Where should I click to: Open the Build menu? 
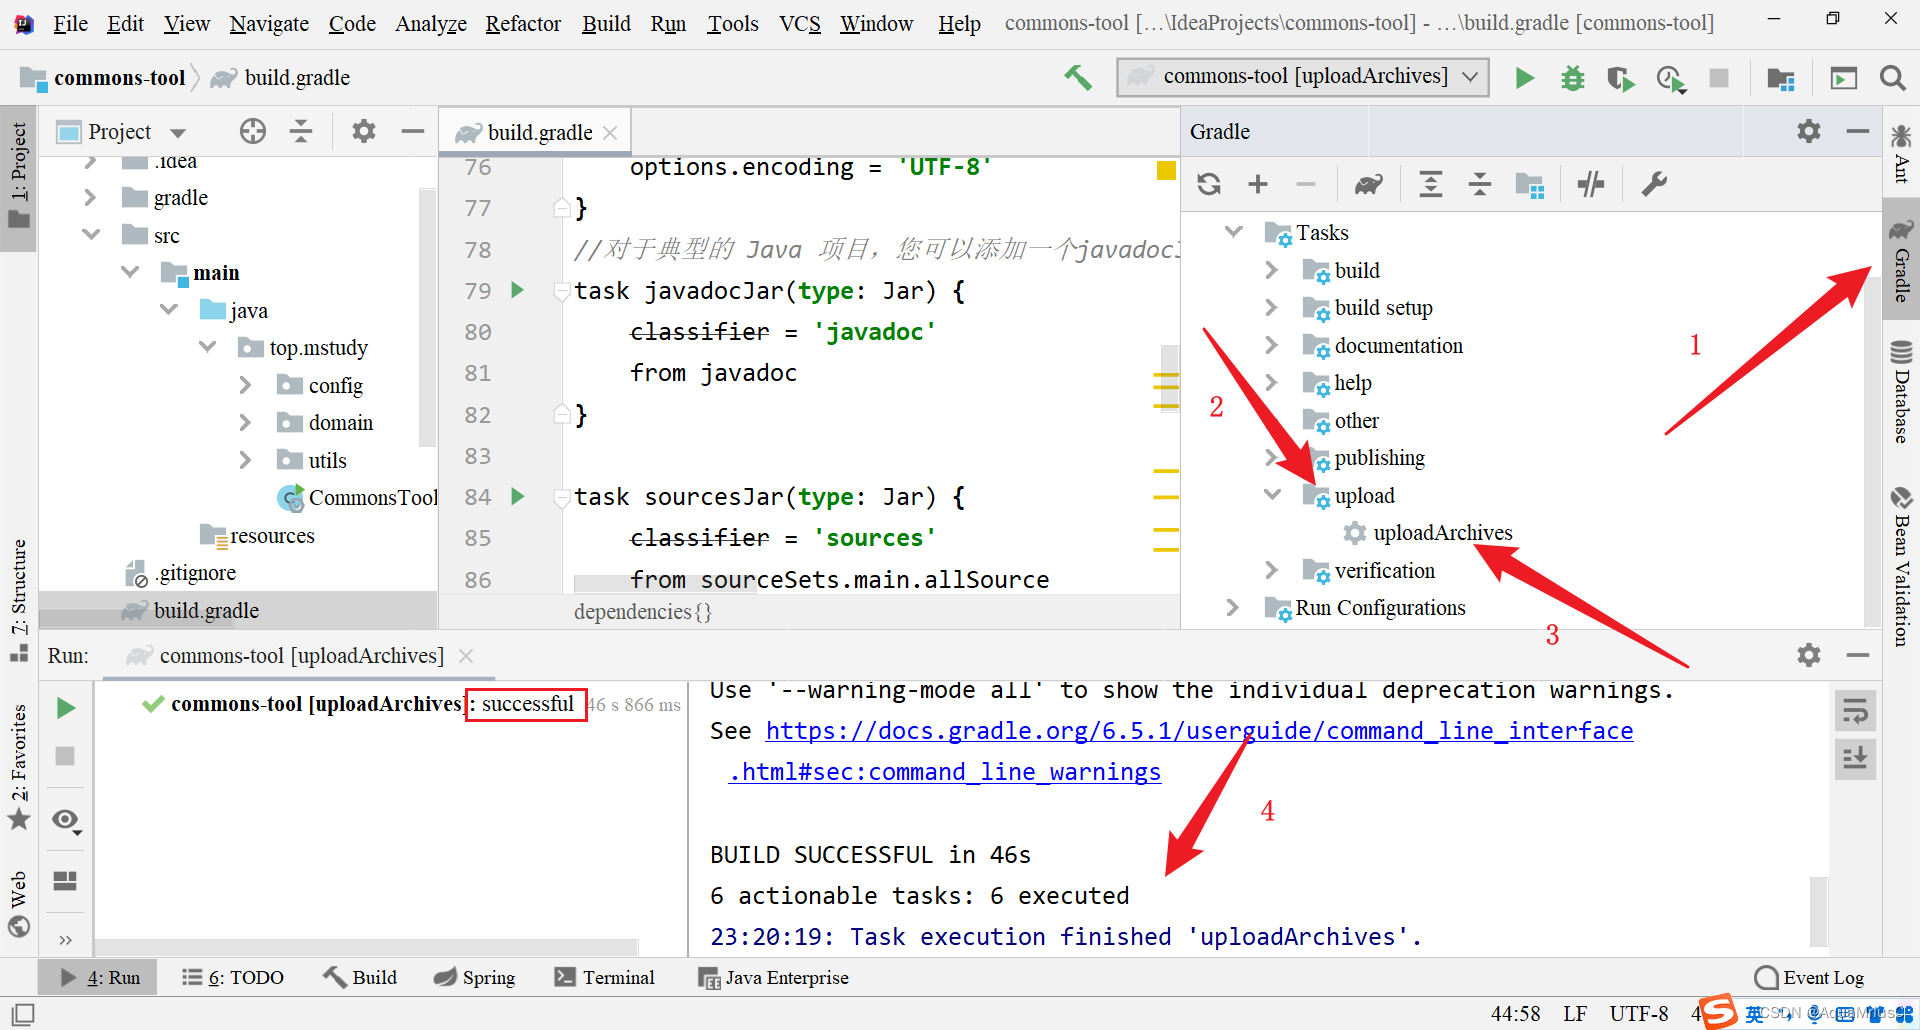pos(606,23)
